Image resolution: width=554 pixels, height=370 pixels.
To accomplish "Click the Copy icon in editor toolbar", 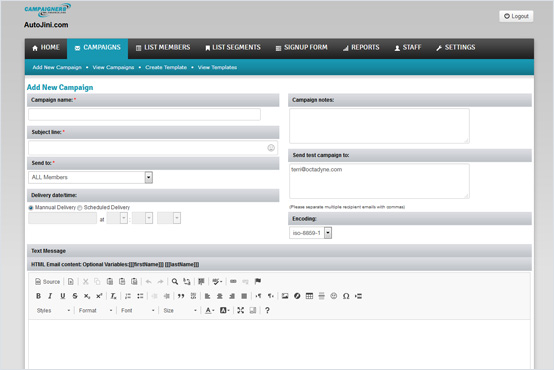I will click(97, 282).
